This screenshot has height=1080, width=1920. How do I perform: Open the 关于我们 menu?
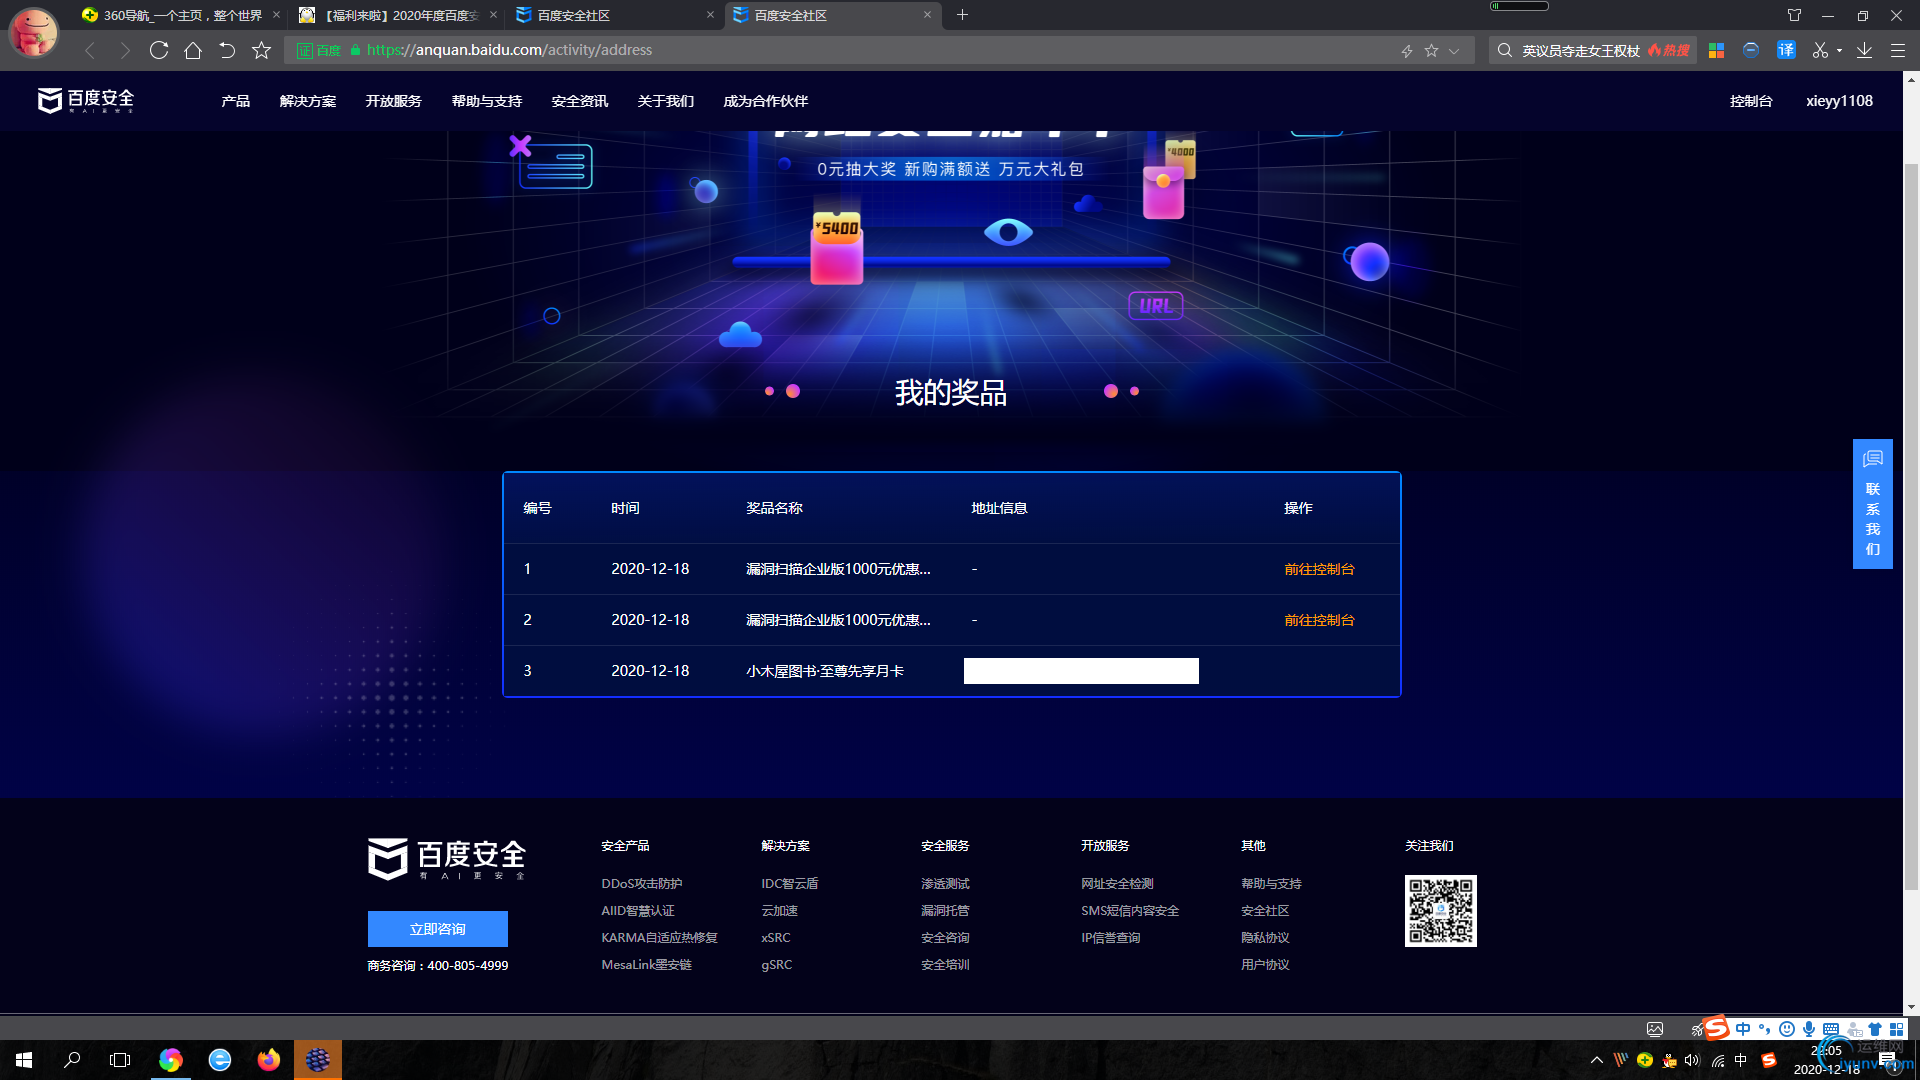(665, 101)
